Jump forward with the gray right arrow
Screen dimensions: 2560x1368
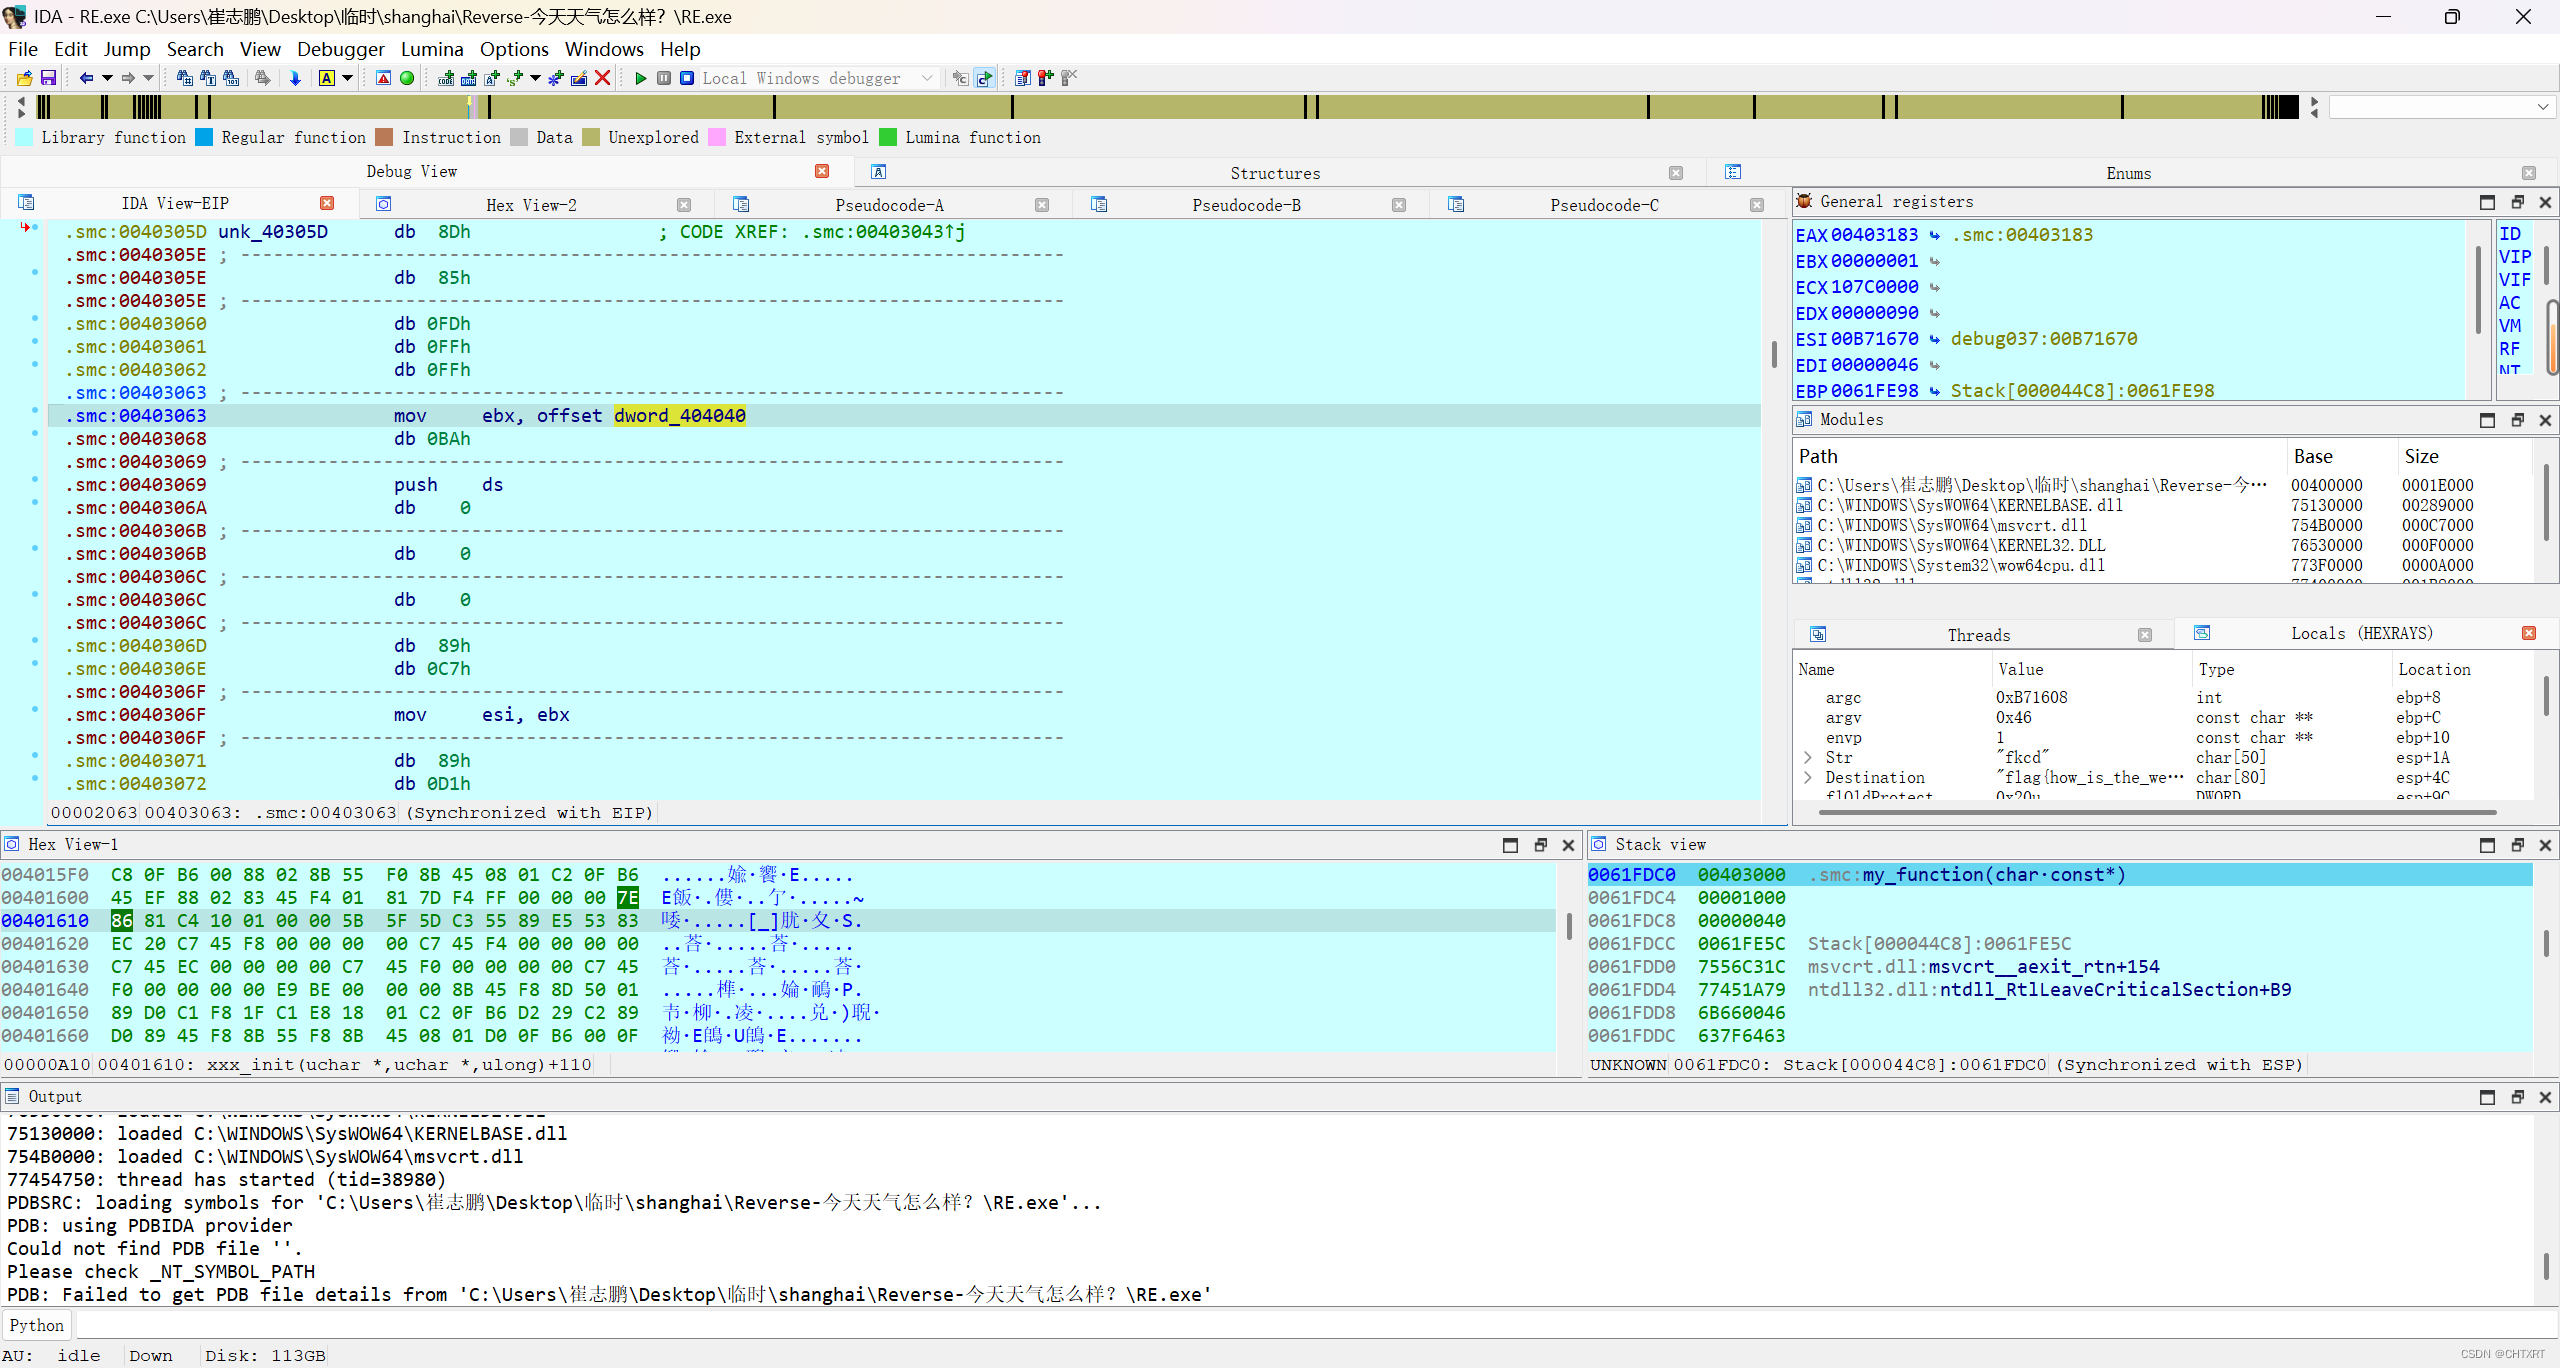[128, 78]
